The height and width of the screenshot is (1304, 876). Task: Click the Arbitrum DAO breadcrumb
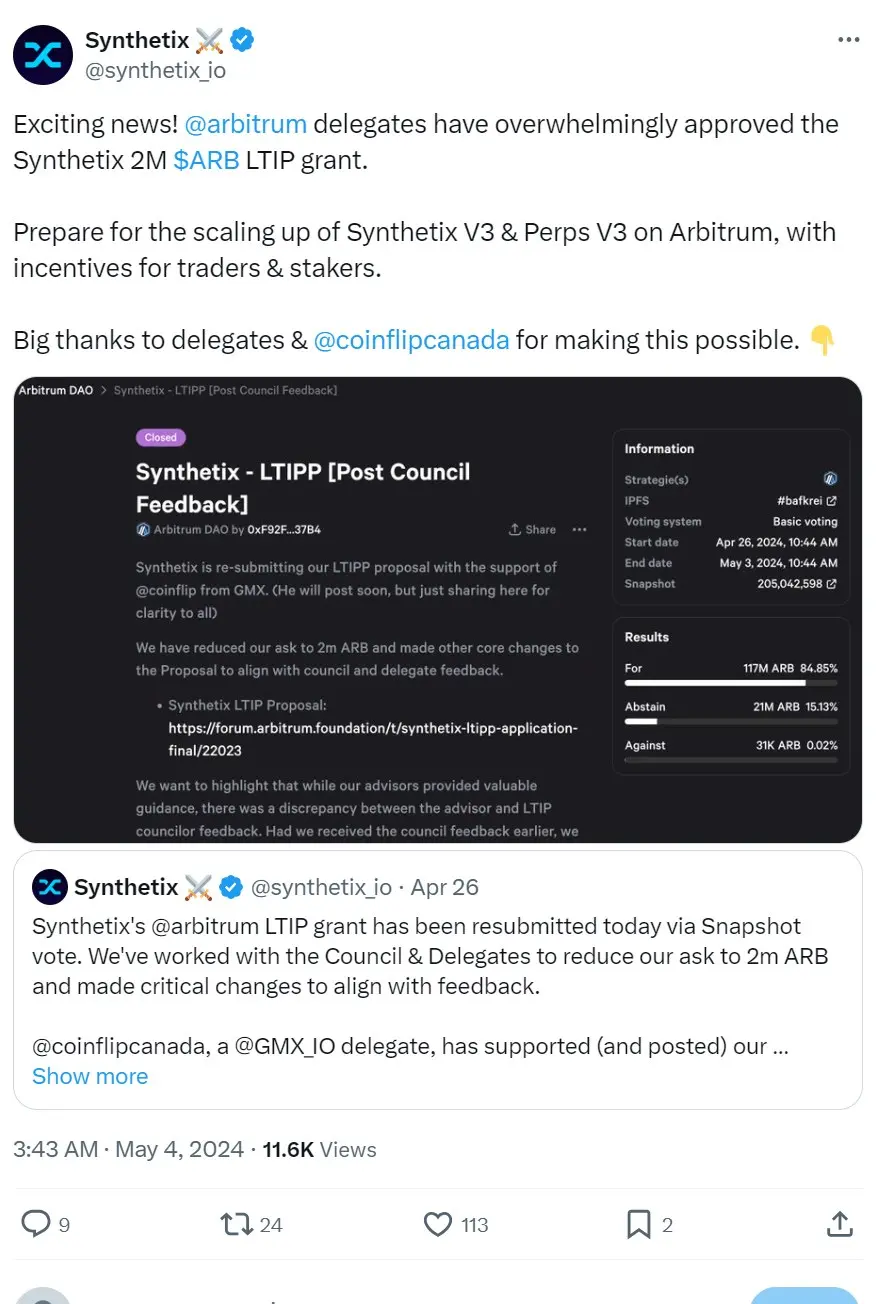click(x=55, y=390)
